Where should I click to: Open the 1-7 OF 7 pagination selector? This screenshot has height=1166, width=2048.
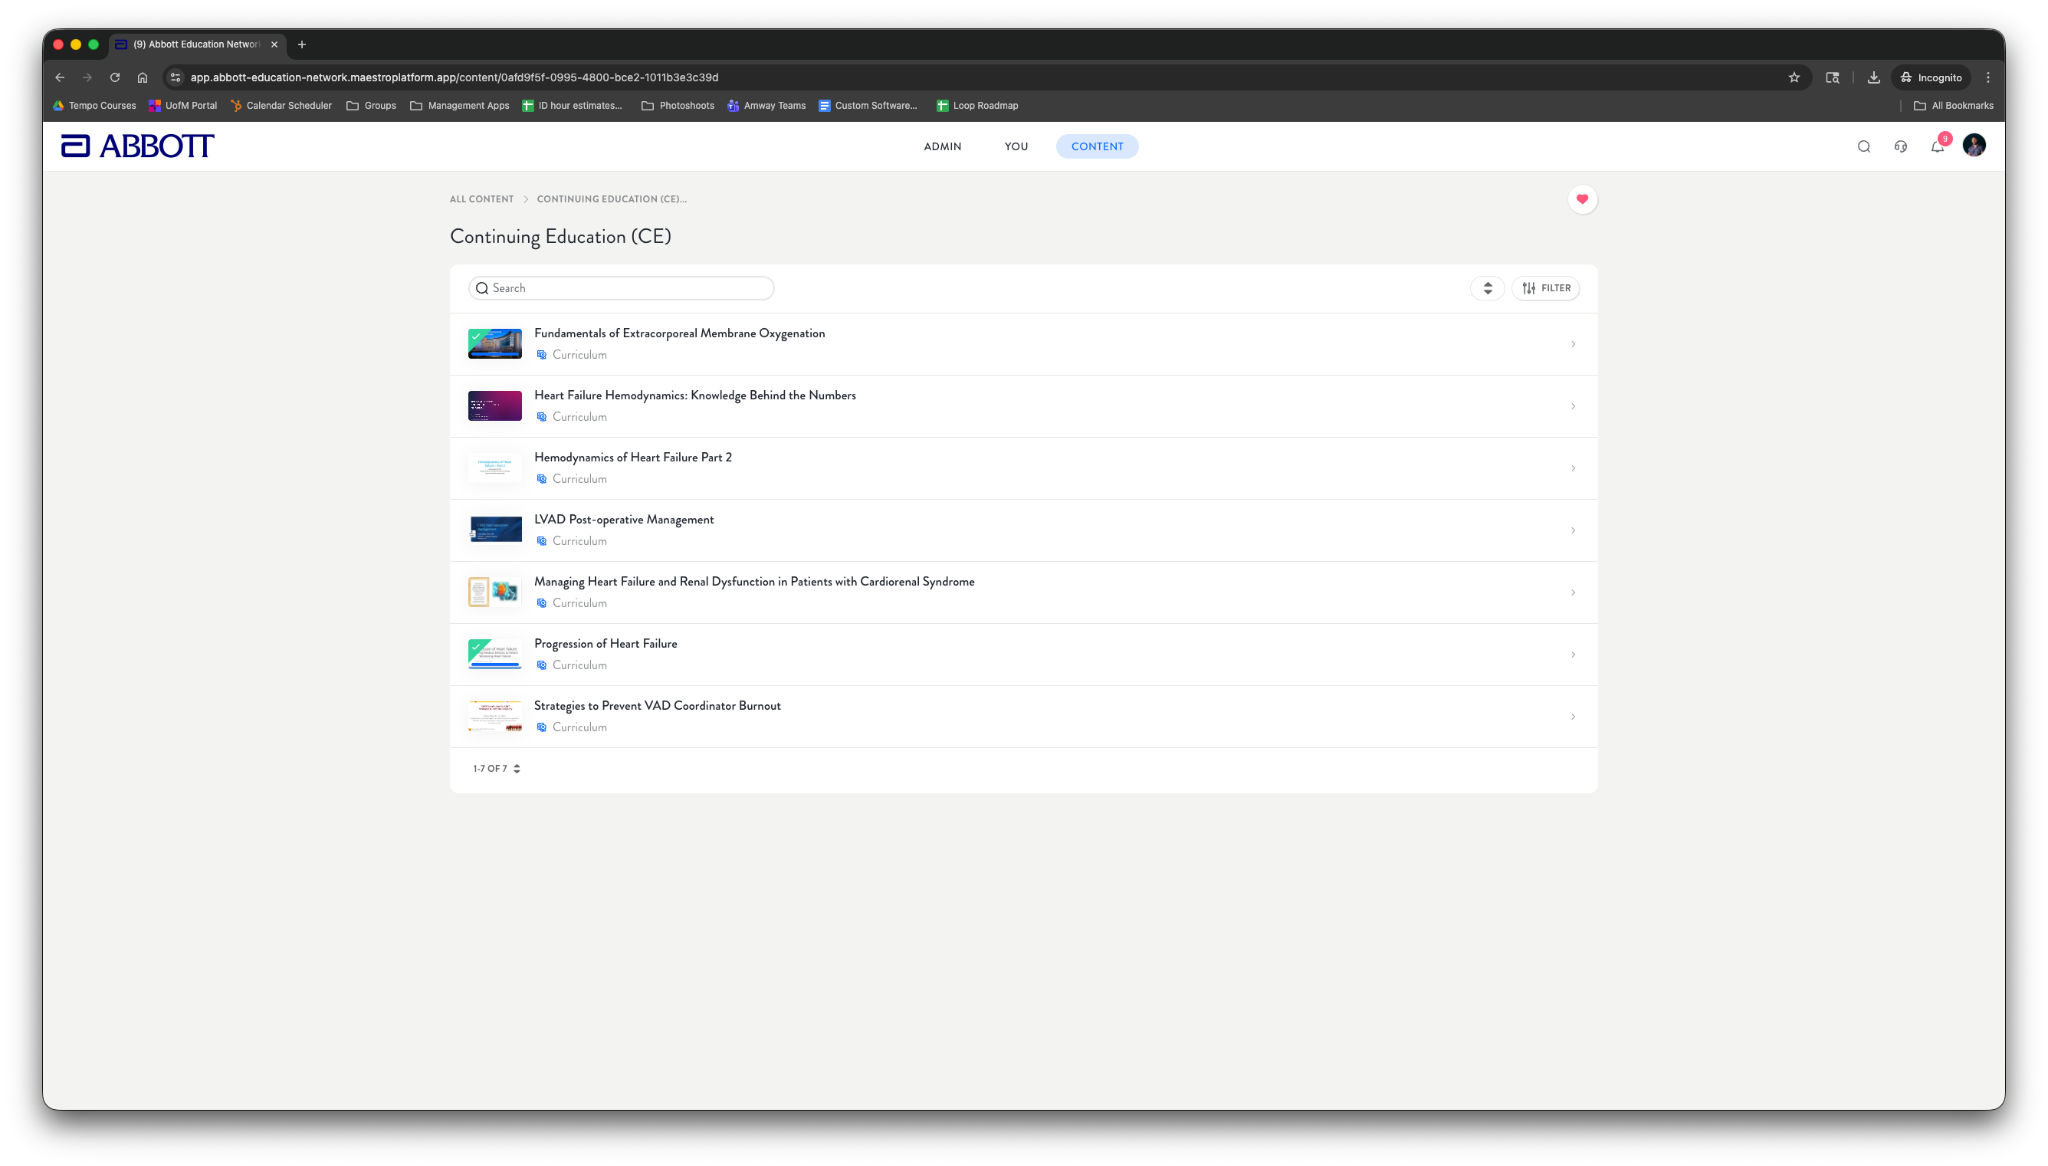coord(496,769)
